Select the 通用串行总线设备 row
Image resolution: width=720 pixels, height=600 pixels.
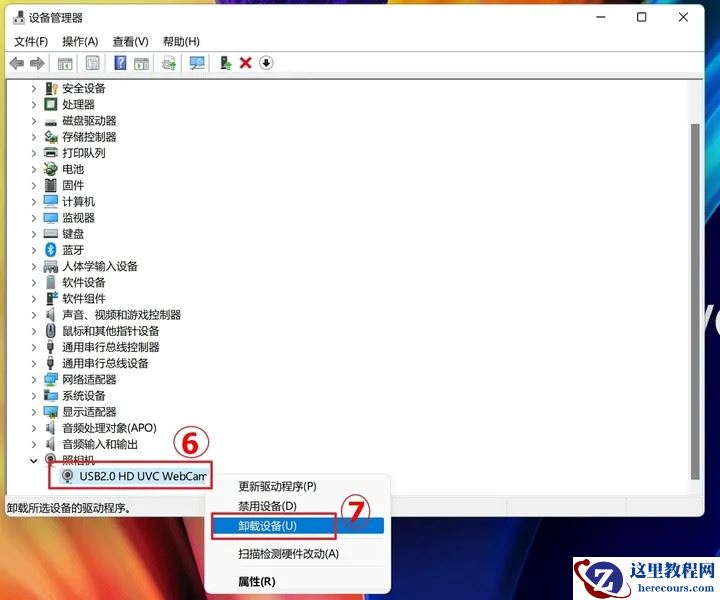[105, 363]
